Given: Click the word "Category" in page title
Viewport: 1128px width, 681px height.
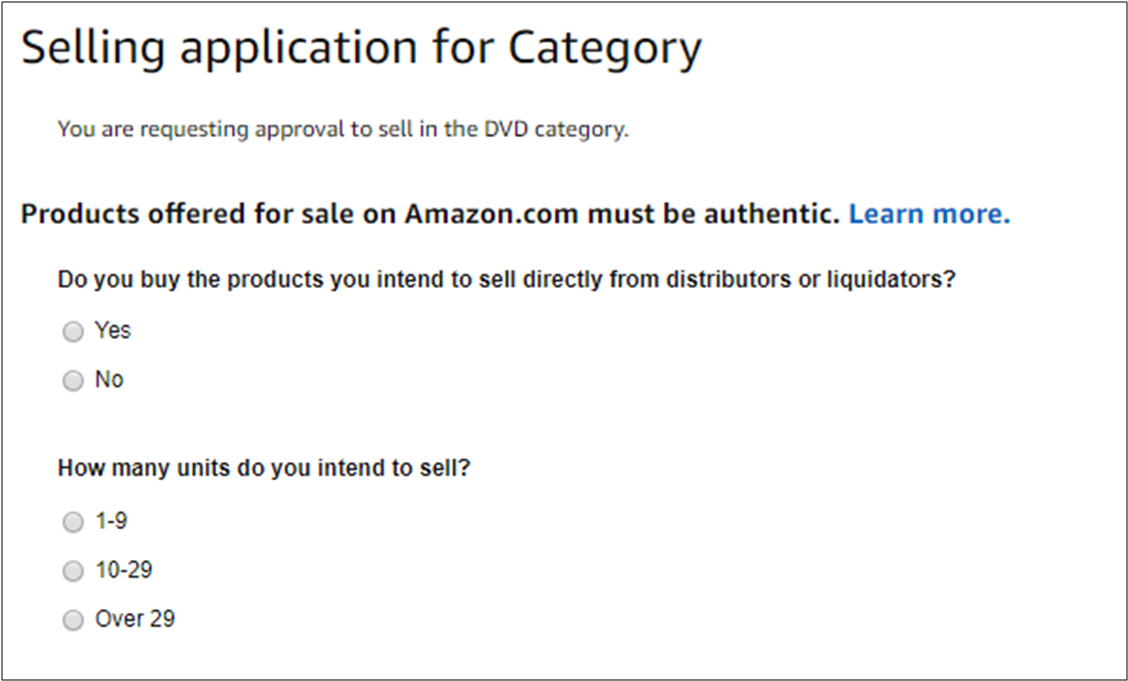Looking at the screenshot, I should tap(605, 48).
